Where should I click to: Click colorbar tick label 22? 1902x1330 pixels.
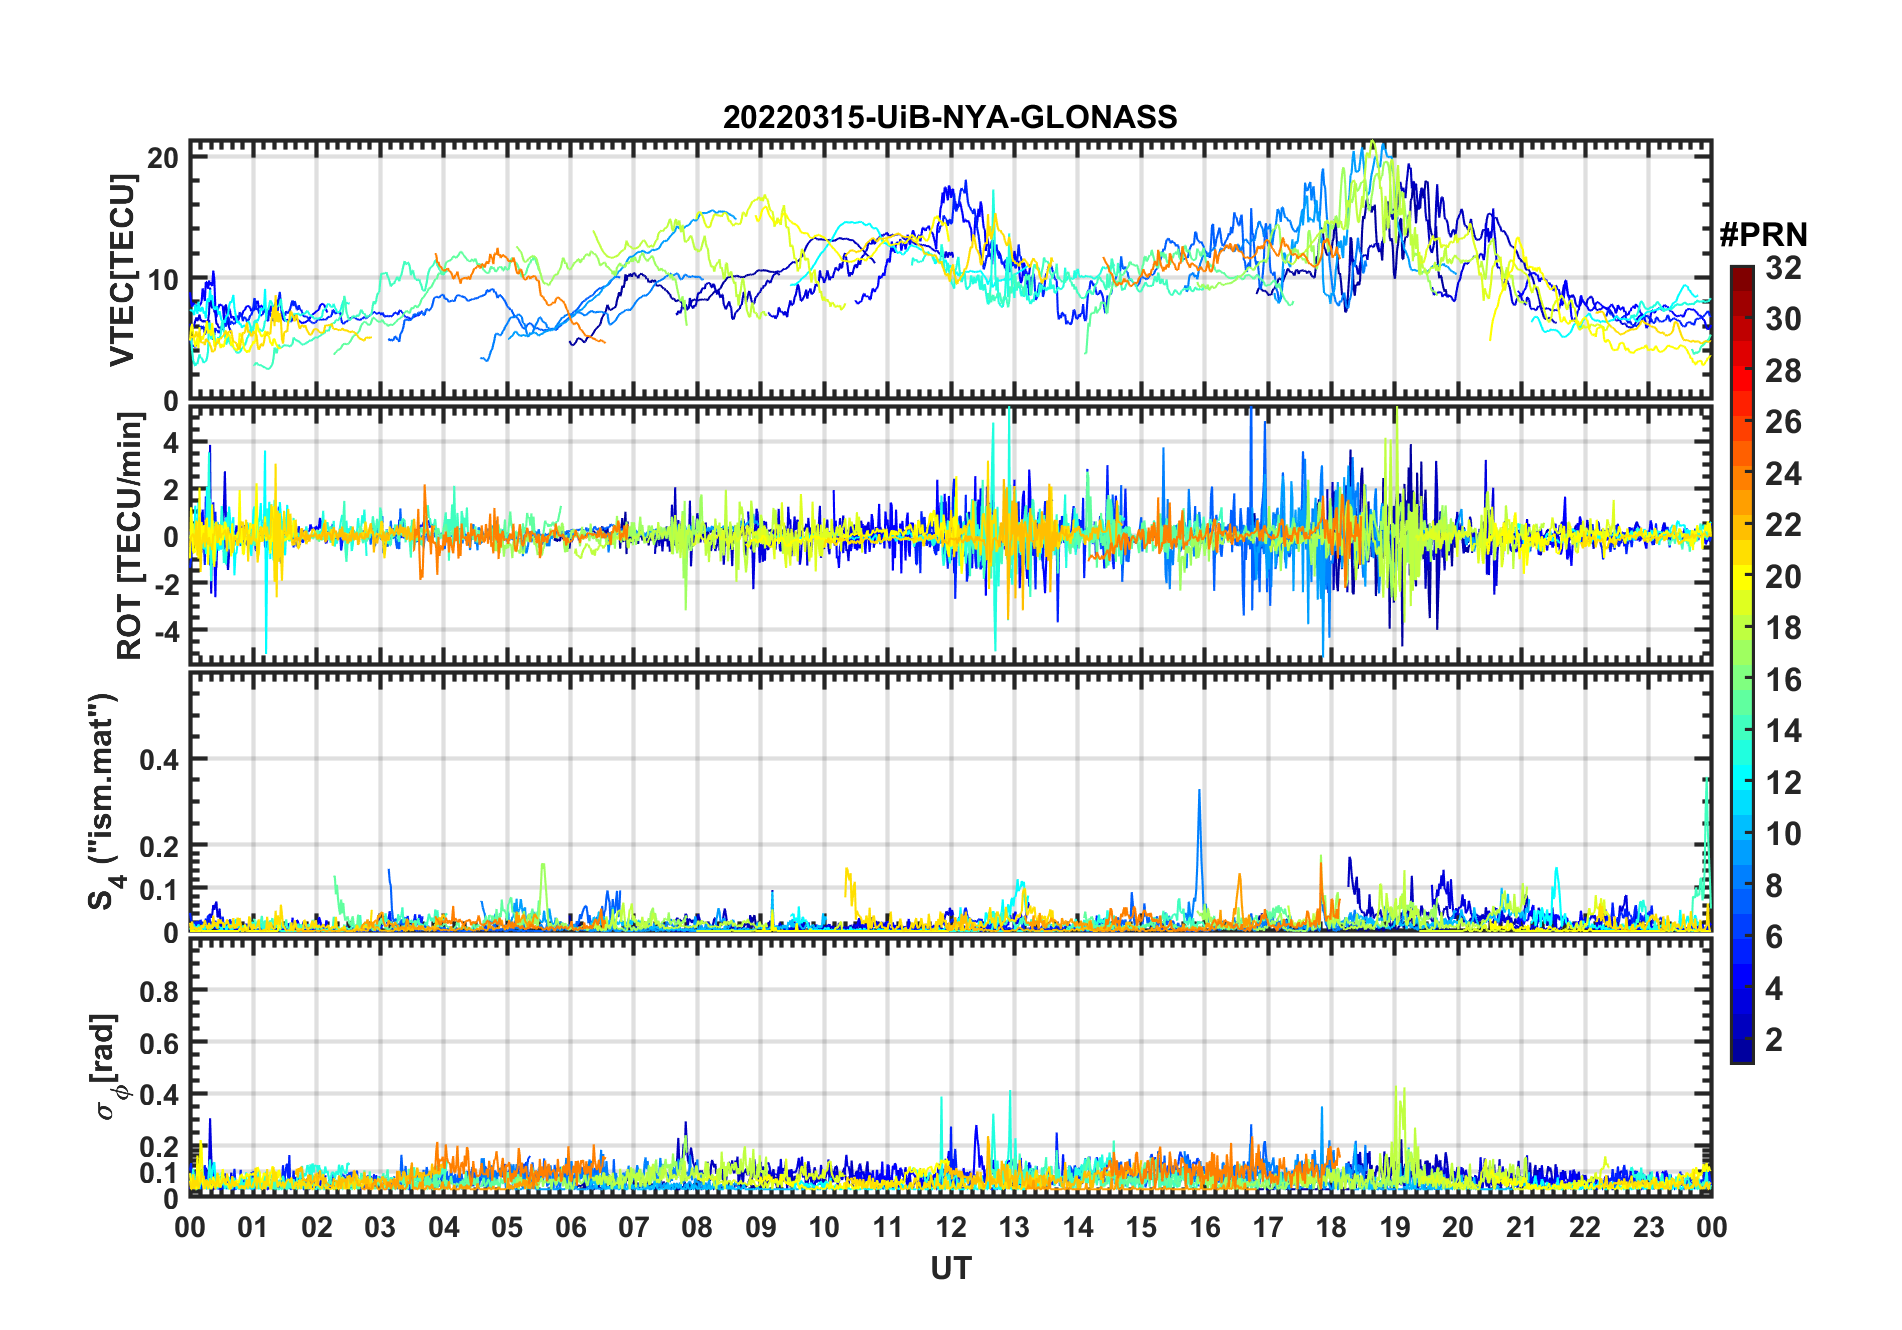[1783, 525]
